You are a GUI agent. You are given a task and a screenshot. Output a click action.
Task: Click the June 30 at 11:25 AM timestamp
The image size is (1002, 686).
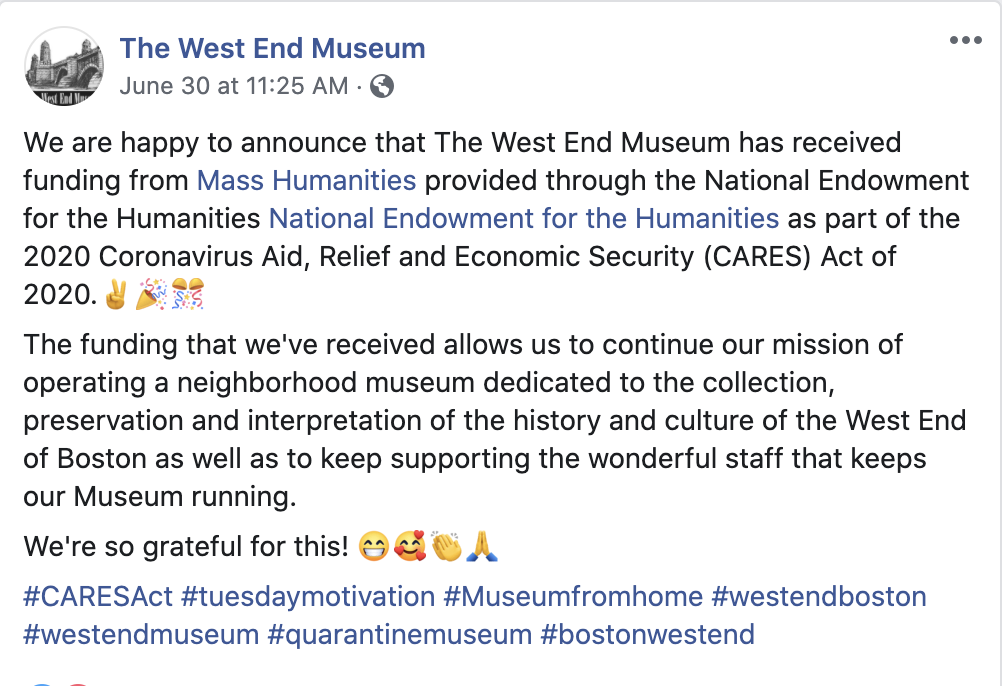click(233, 86)
